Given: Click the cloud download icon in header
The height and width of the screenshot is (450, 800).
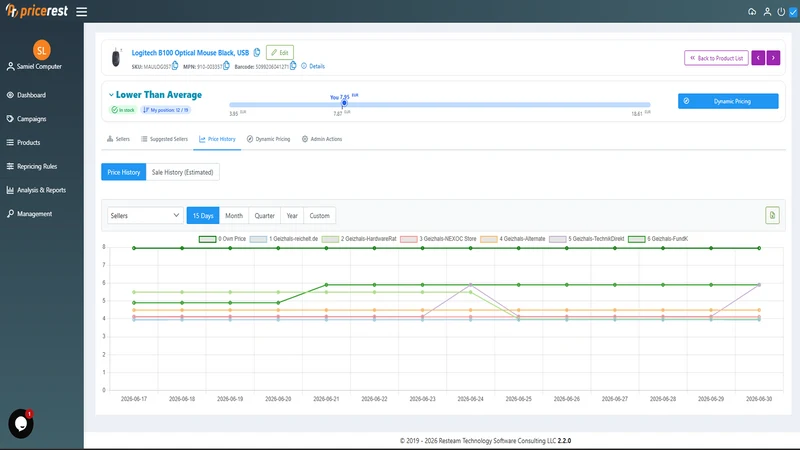Looking at the screenshot, I should pos(752,12).
